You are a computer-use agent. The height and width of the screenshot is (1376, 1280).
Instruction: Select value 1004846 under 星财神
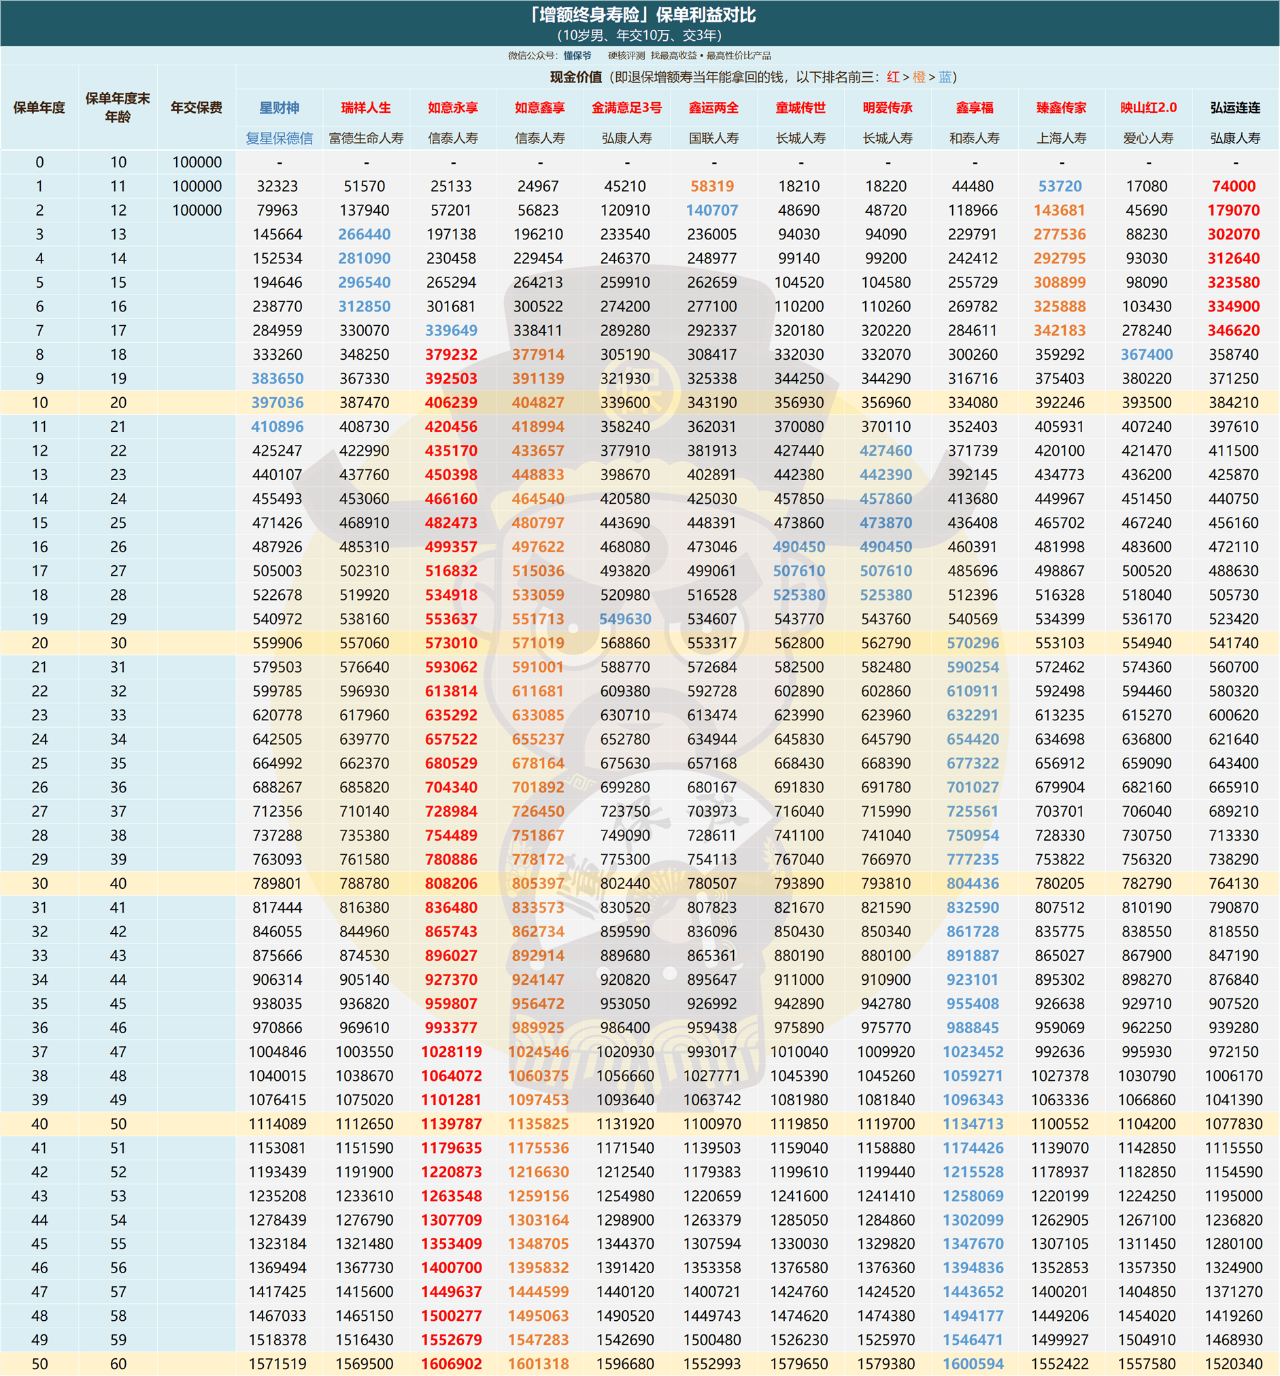pyautogui.click(x=277, y=1052)
